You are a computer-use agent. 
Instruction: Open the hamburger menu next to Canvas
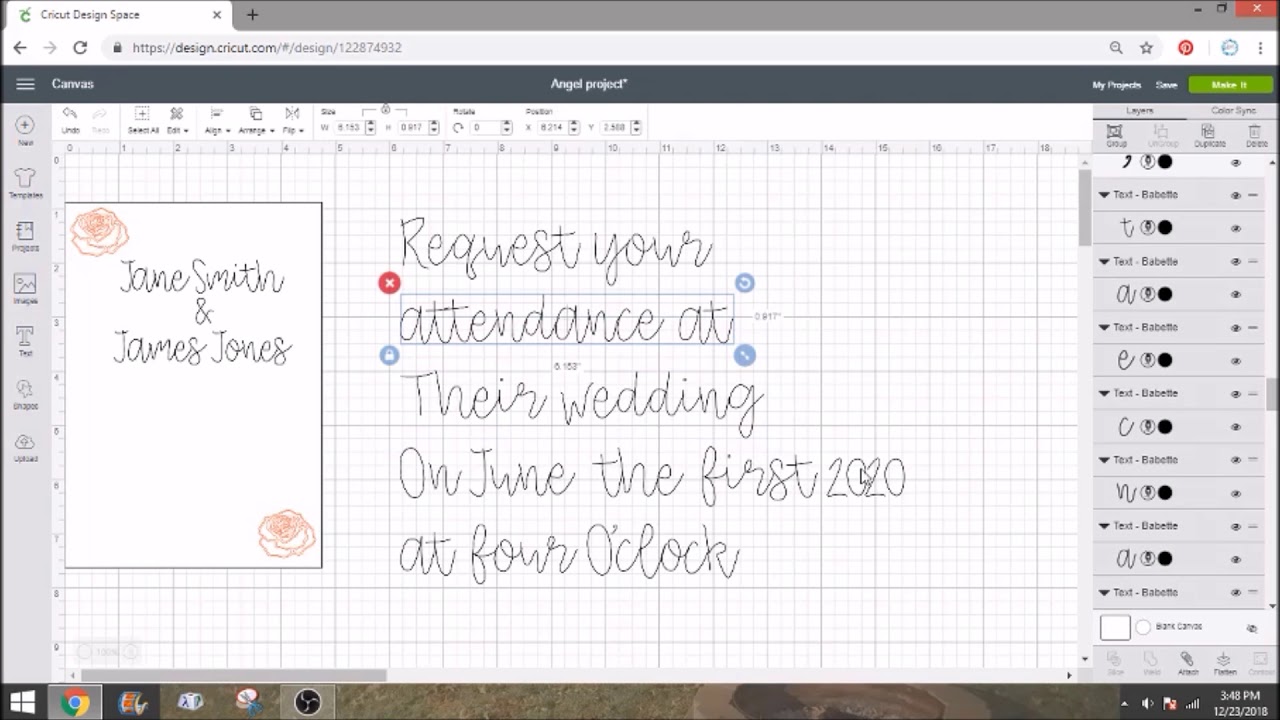pos(25,84)
